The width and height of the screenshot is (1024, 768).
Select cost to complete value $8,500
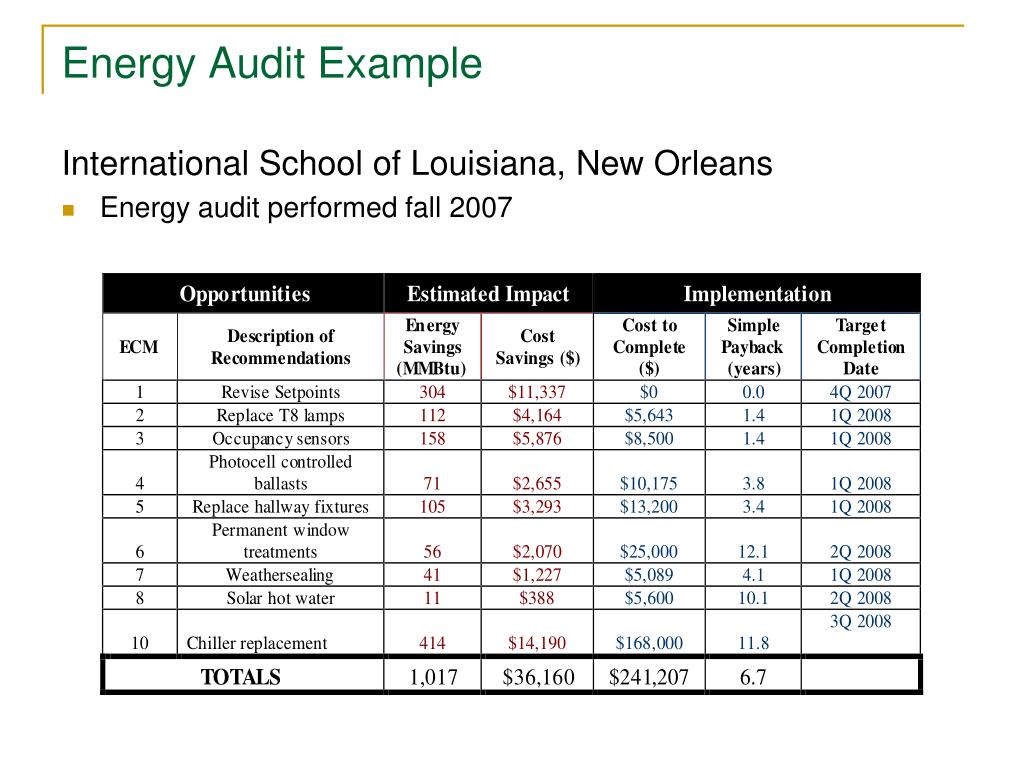pos(648,439)
